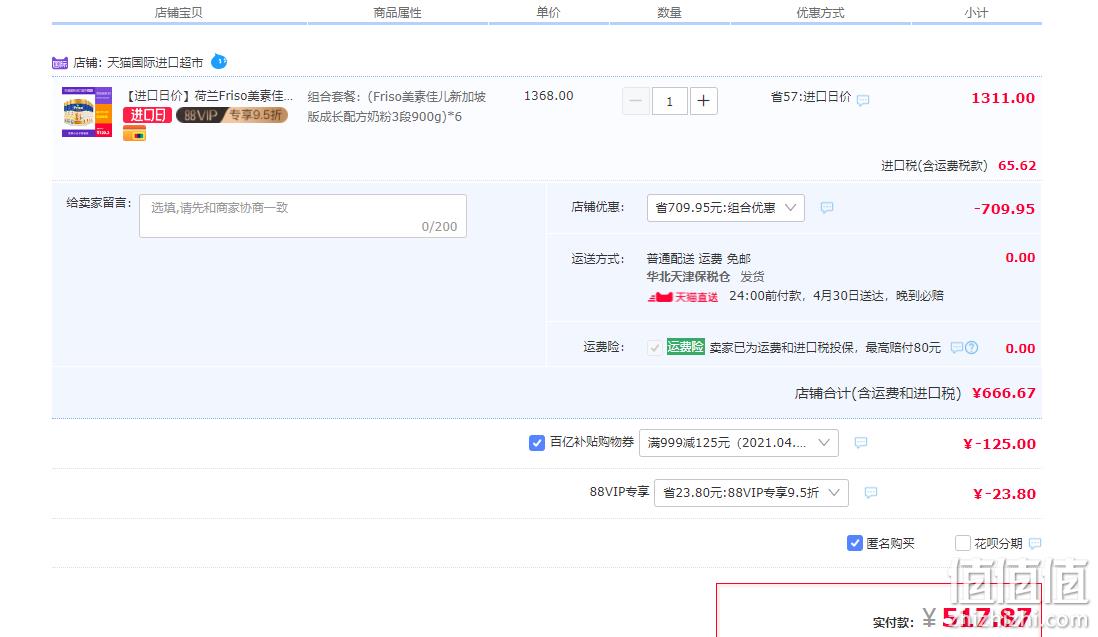Select the 数量 column header
This screenshot has height=637, width=1098.
point(669,13)
